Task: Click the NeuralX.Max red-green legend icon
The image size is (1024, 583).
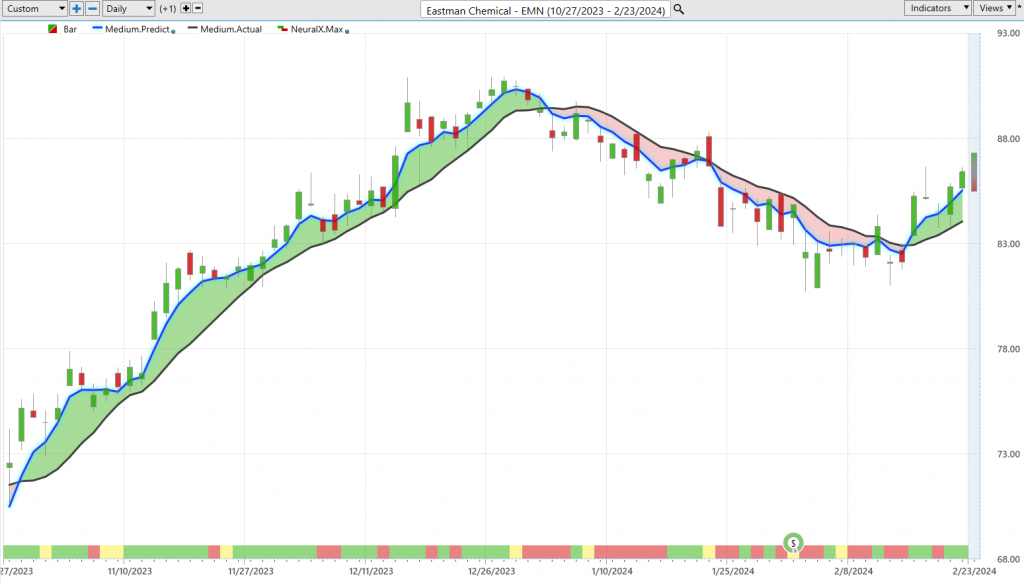Action: (282, 29)
